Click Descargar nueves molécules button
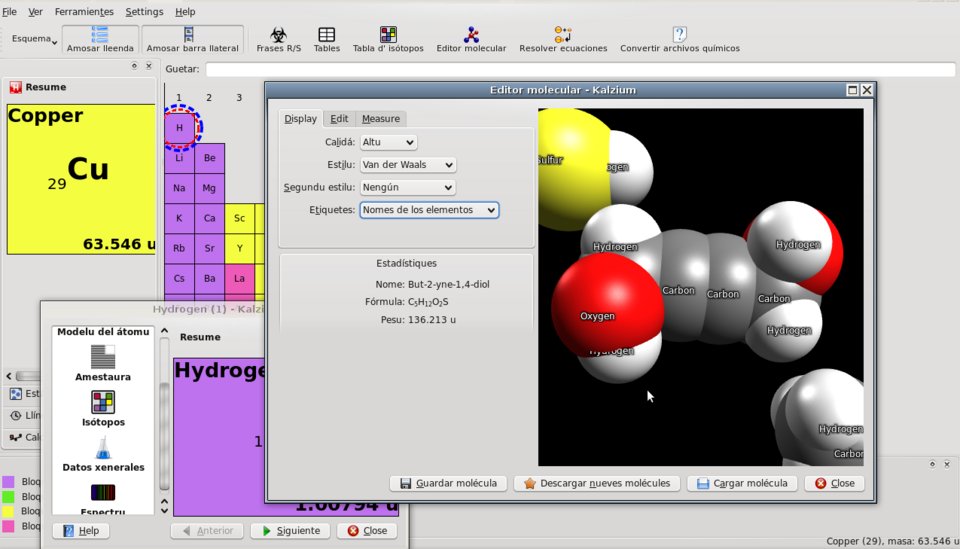Image resolution: width=960 pixels, height=549 pixels. click(598, 484)
